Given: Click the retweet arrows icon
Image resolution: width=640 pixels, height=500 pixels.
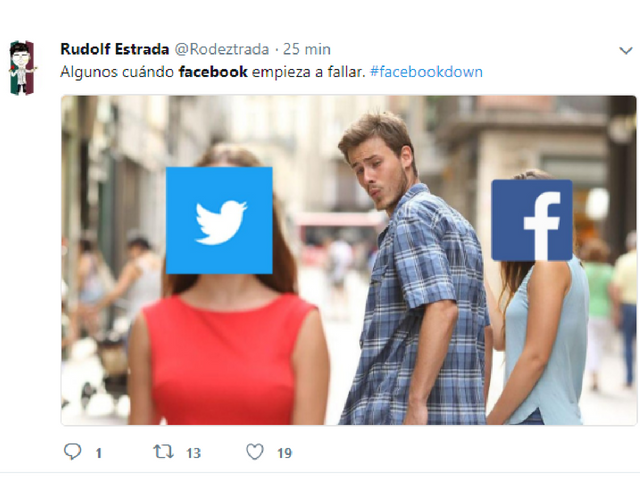Looking at the screenshot, I should click(163, 452).
